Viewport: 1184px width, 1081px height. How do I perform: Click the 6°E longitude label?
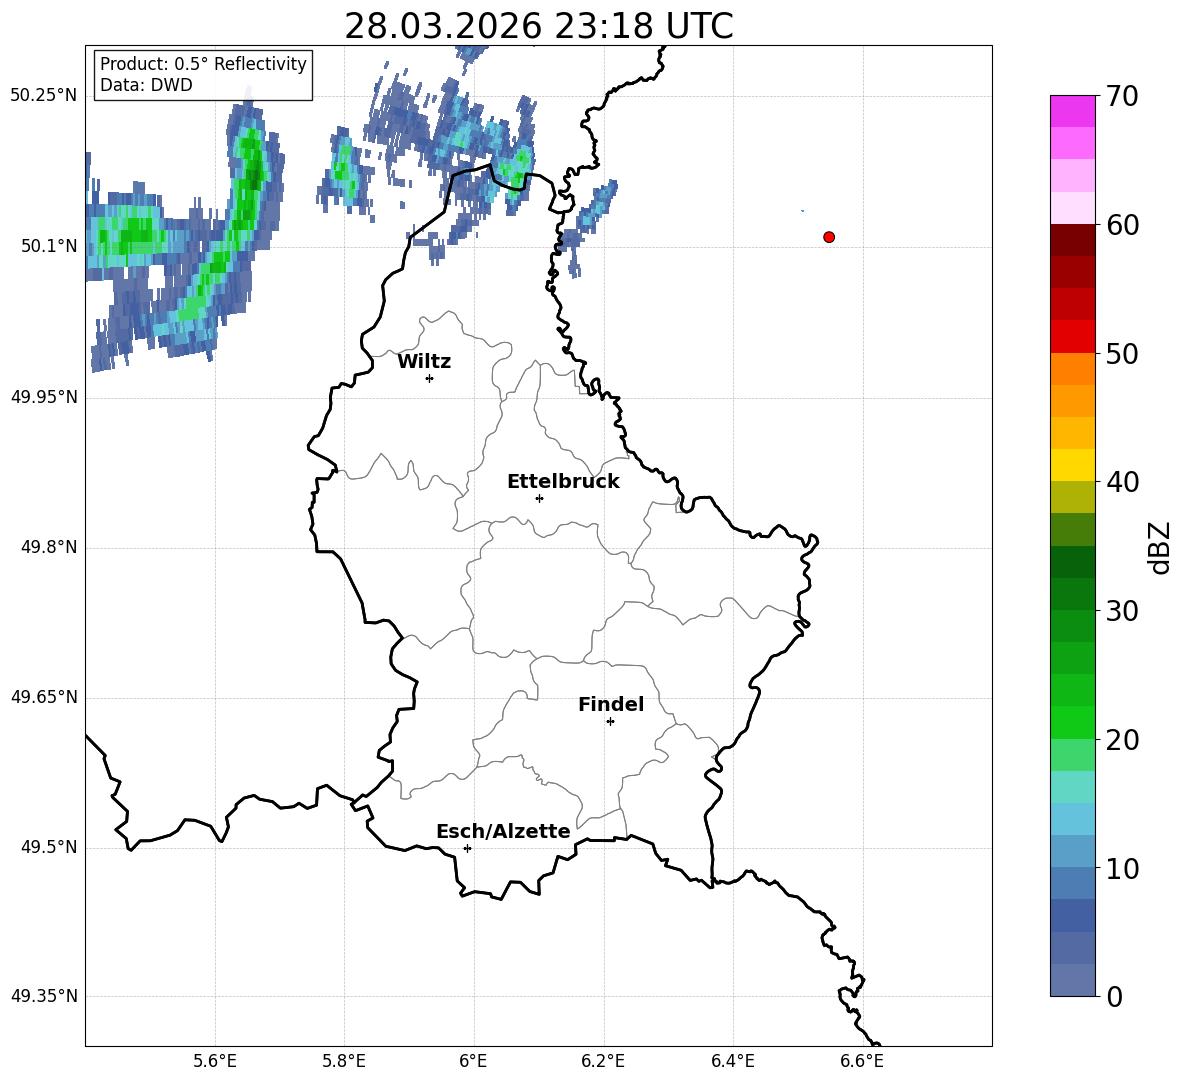pos(473,1062)
